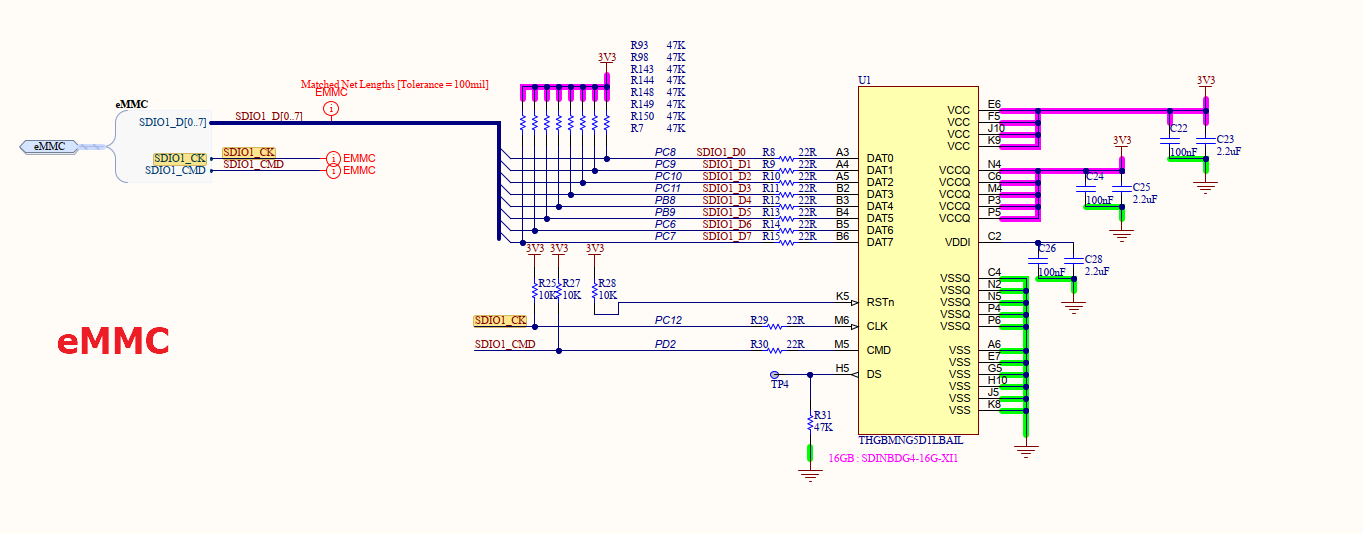Click the eMMC off-sheet port symbol
This screenshot has width=1363, height=534.
click(x=49, y=146)
